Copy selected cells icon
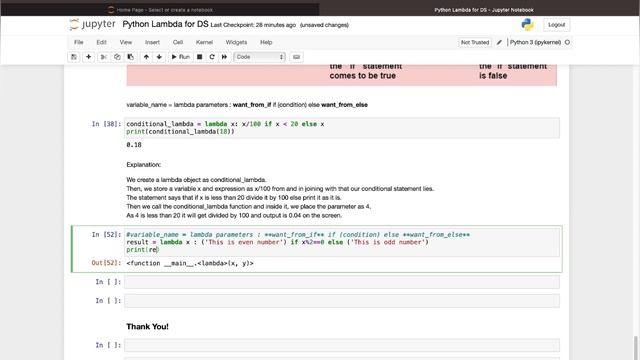Screen dimensions: 640x360 coord(117,57)
